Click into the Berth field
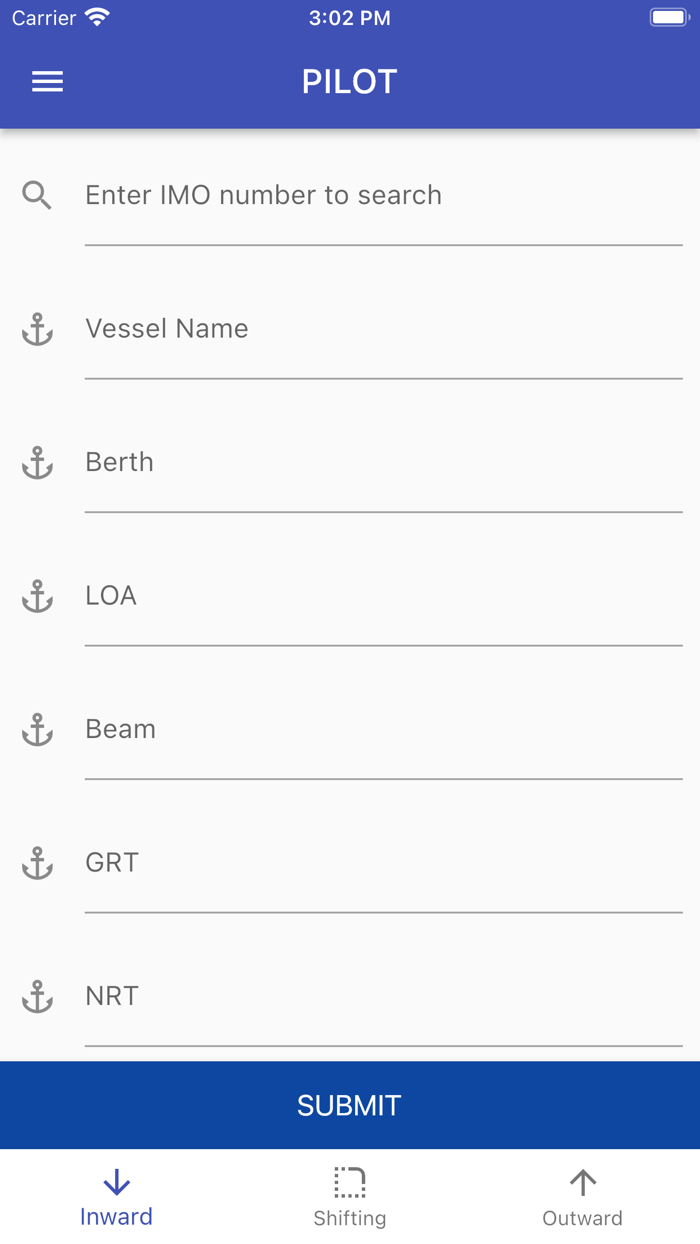This screenshot has width=700, height=1244. click(x=383, y=463)
